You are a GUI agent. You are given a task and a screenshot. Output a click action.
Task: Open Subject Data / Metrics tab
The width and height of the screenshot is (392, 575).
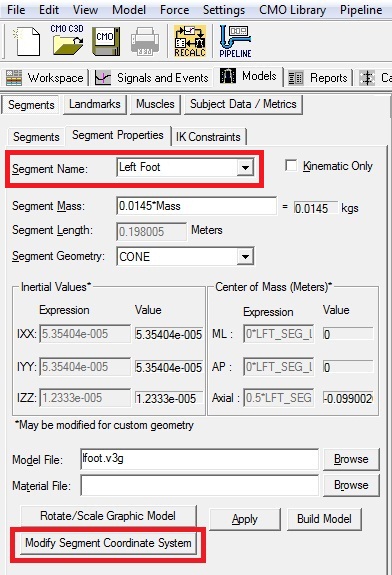click(243, 104)
